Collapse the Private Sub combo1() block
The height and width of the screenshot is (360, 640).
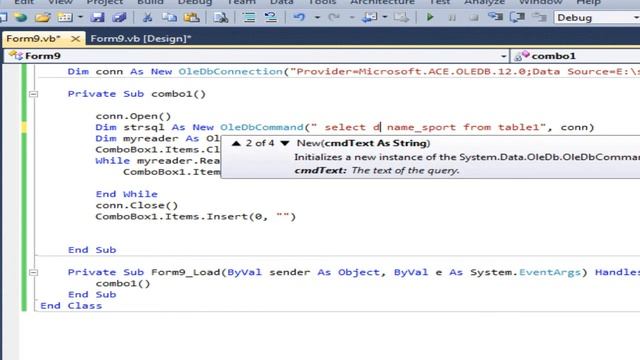point(33,94)
